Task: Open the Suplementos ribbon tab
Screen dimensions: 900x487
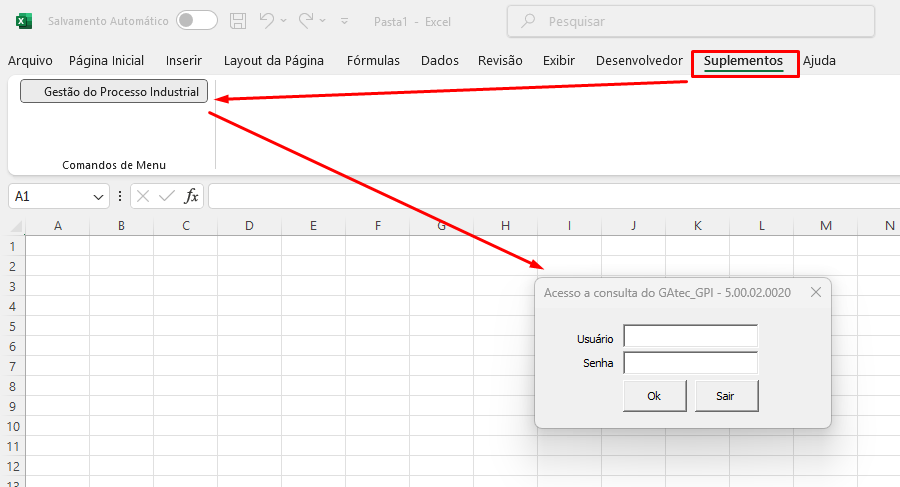Action: (743, 61)
